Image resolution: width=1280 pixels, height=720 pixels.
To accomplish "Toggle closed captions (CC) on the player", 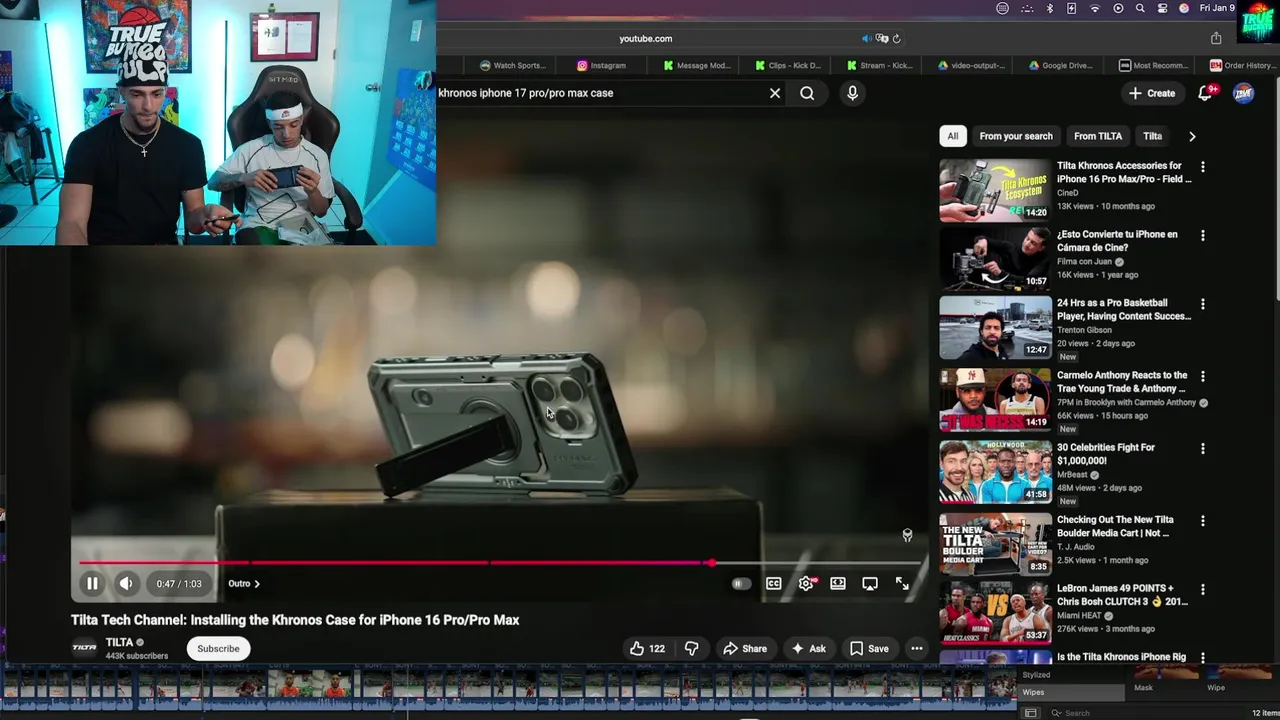I will (x=773, y=583).
